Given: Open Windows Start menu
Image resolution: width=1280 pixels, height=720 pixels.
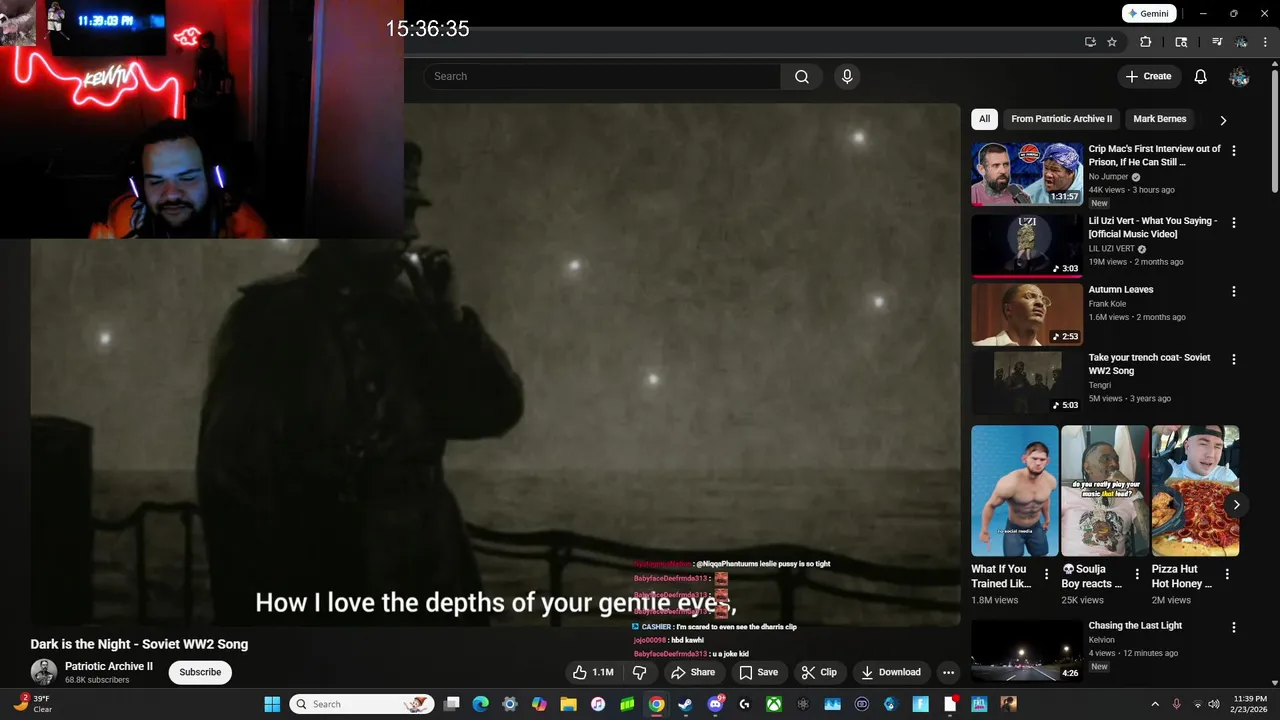Looking at the screenshot, I should (x=272, y=704).
